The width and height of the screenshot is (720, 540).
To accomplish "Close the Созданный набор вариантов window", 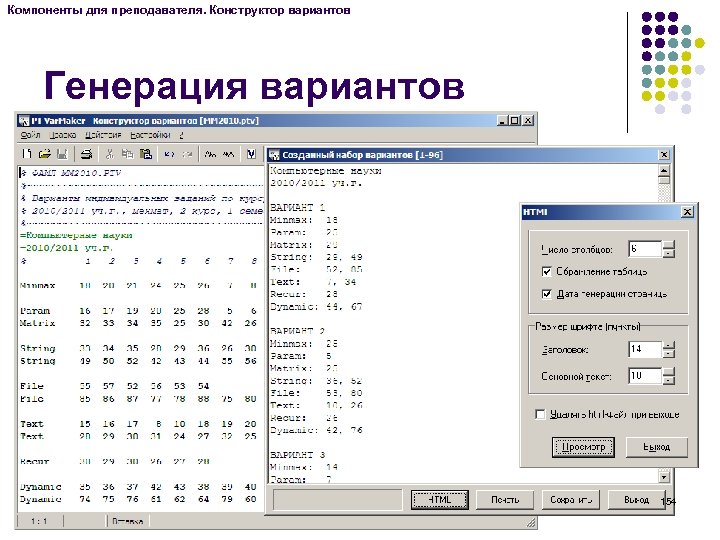I will point(664,155).
